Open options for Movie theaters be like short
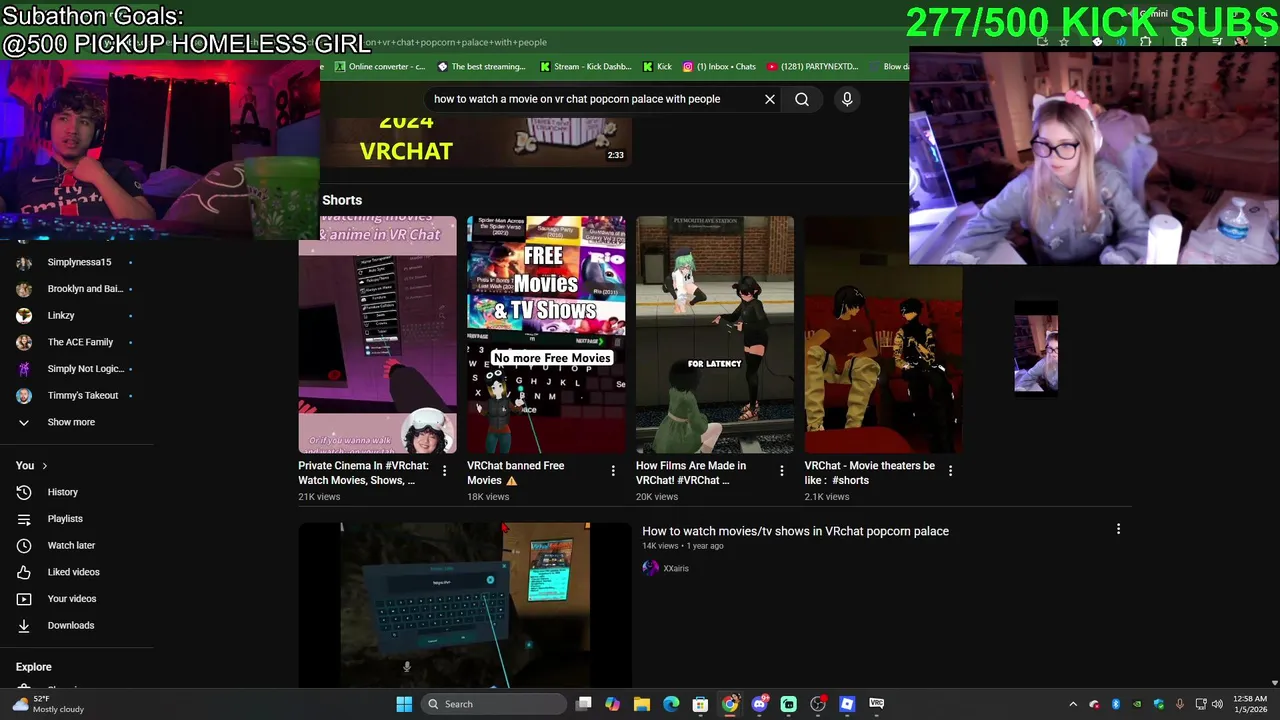The height and width of the screenshot is (720, 1280). tap(950, 470)
